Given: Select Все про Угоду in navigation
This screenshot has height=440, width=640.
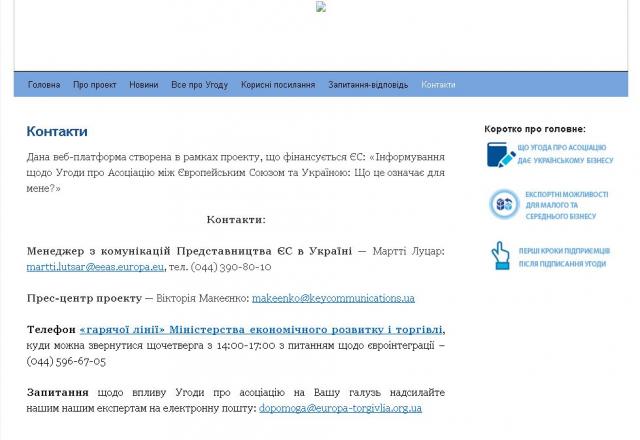Looking at the screenshot, I should 199,85.
